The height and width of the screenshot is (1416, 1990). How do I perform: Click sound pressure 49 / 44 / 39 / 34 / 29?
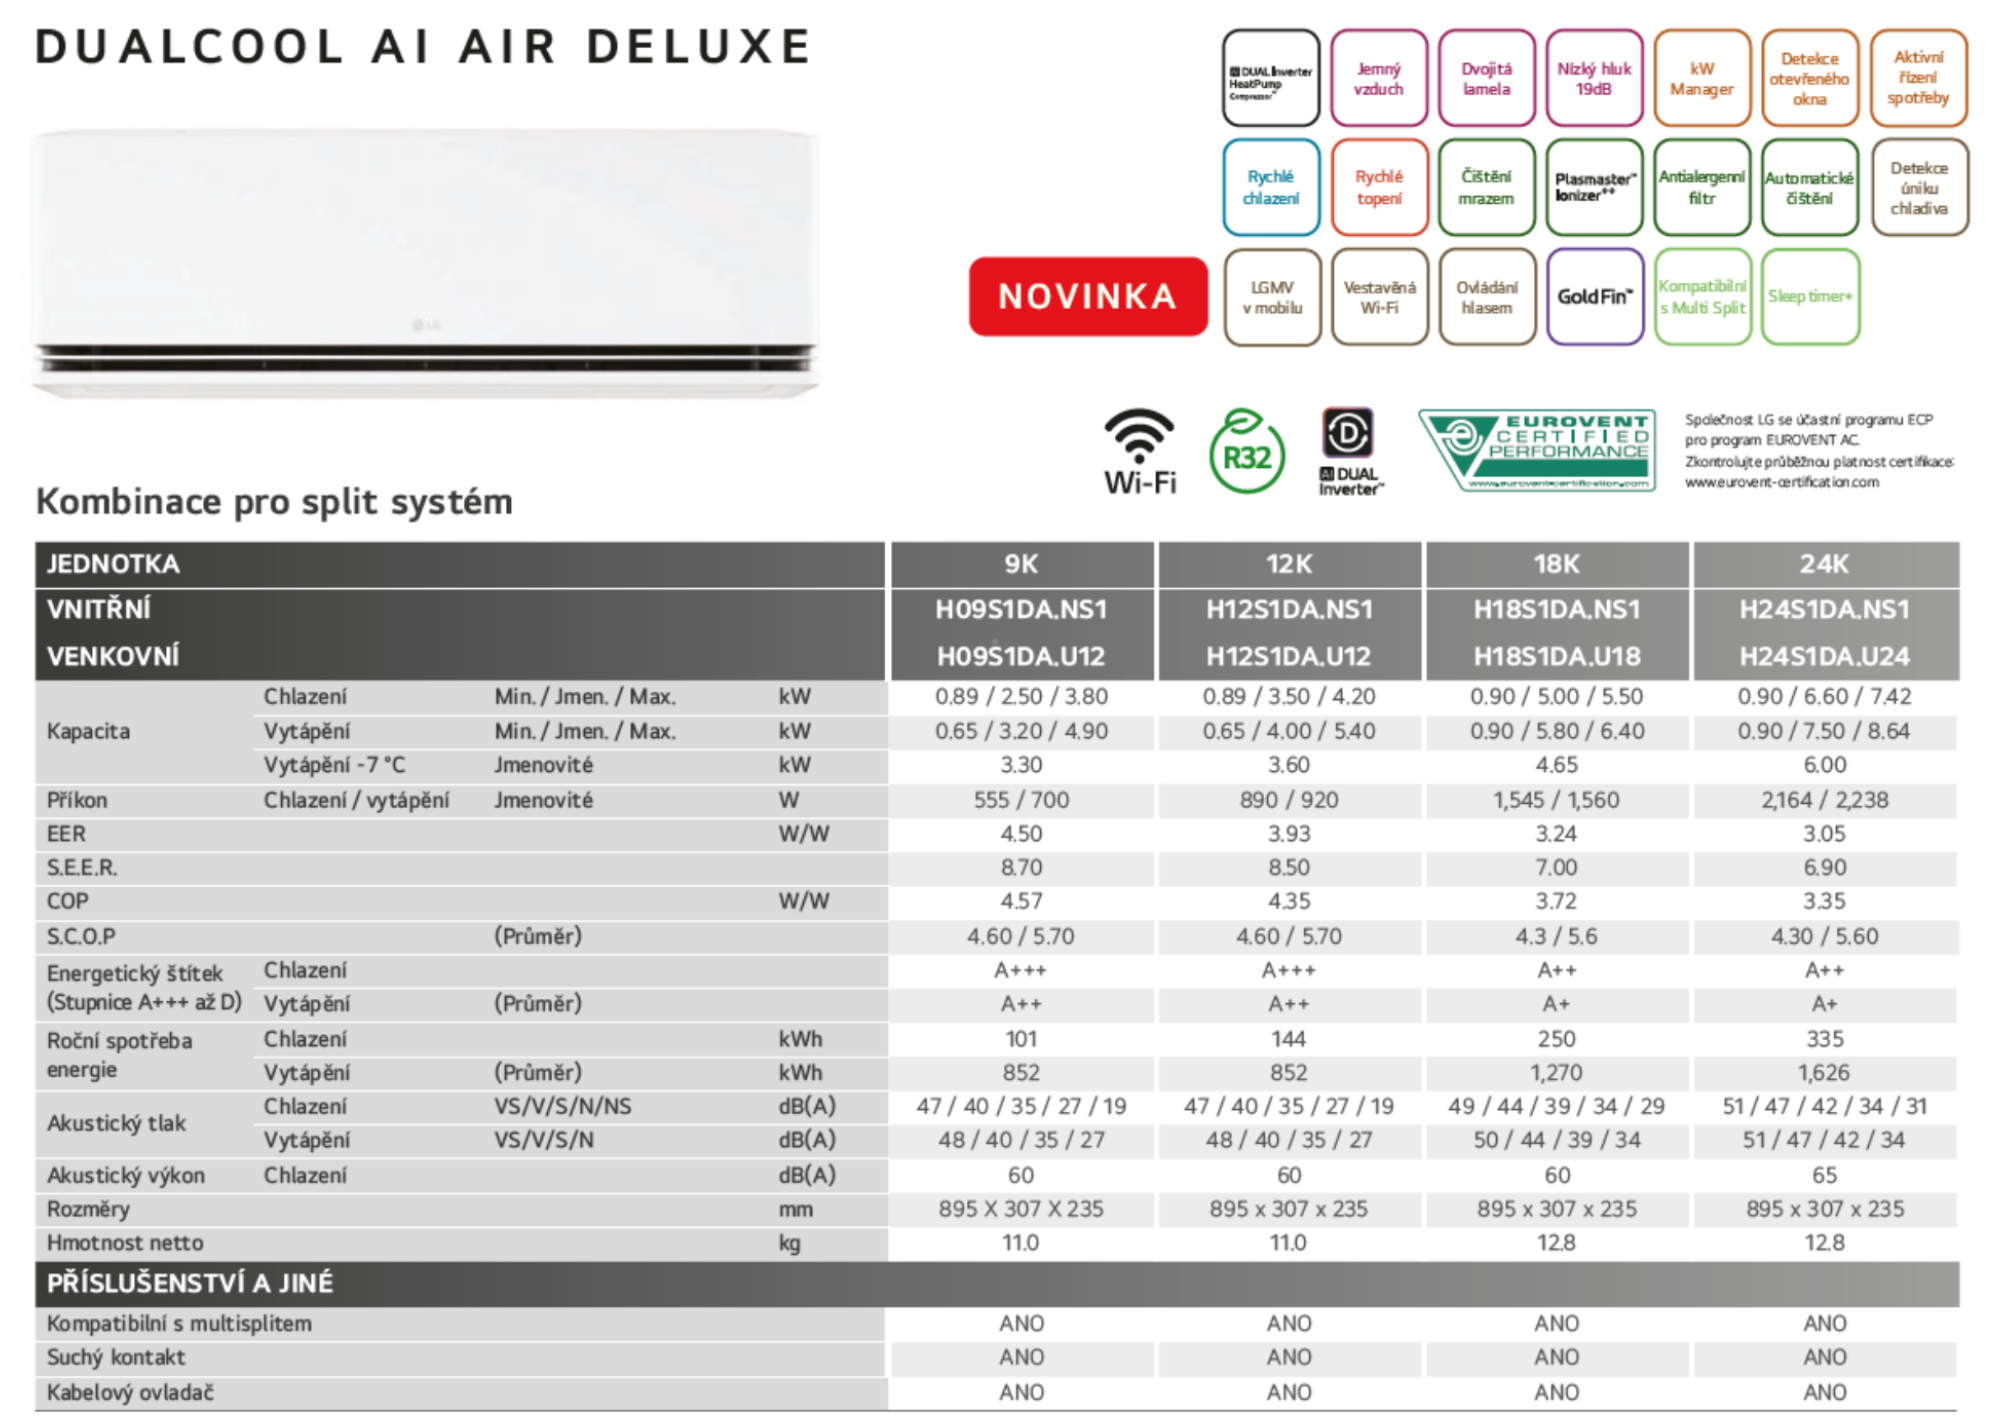(1557, 1107)
